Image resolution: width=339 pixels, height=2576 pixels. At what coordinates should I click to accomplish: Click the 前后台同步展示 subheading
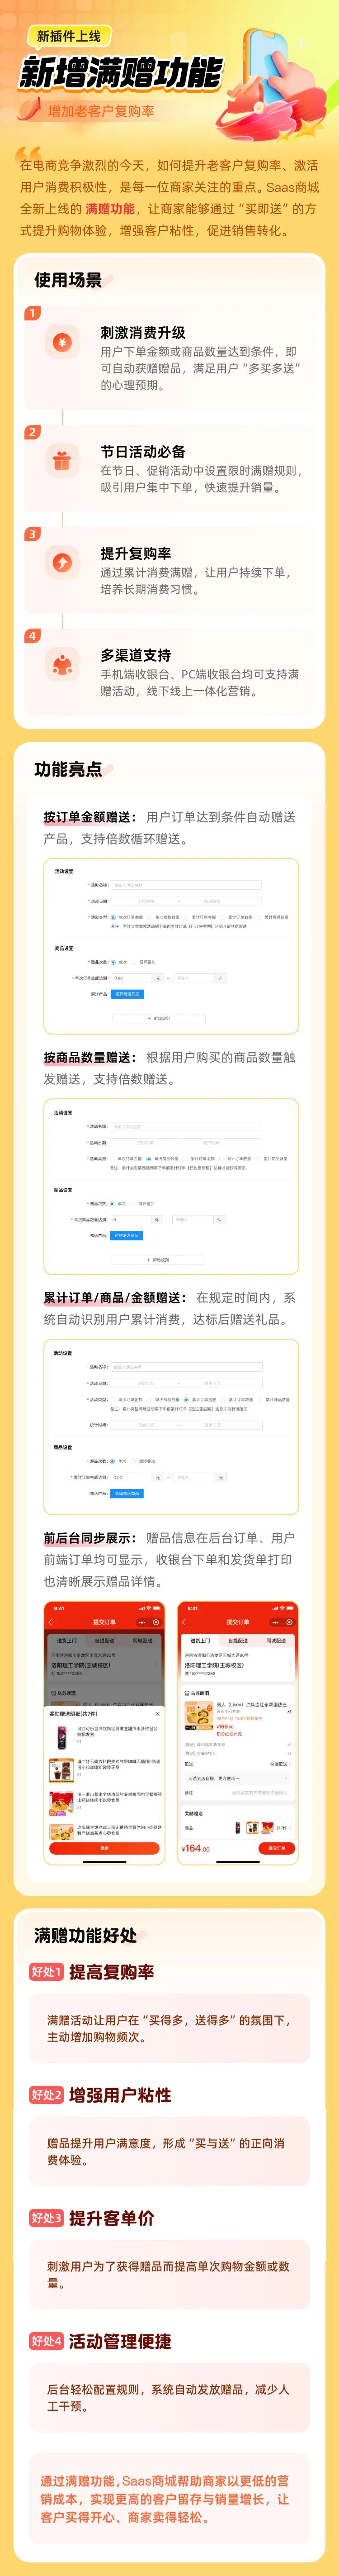click(90, 1538)
